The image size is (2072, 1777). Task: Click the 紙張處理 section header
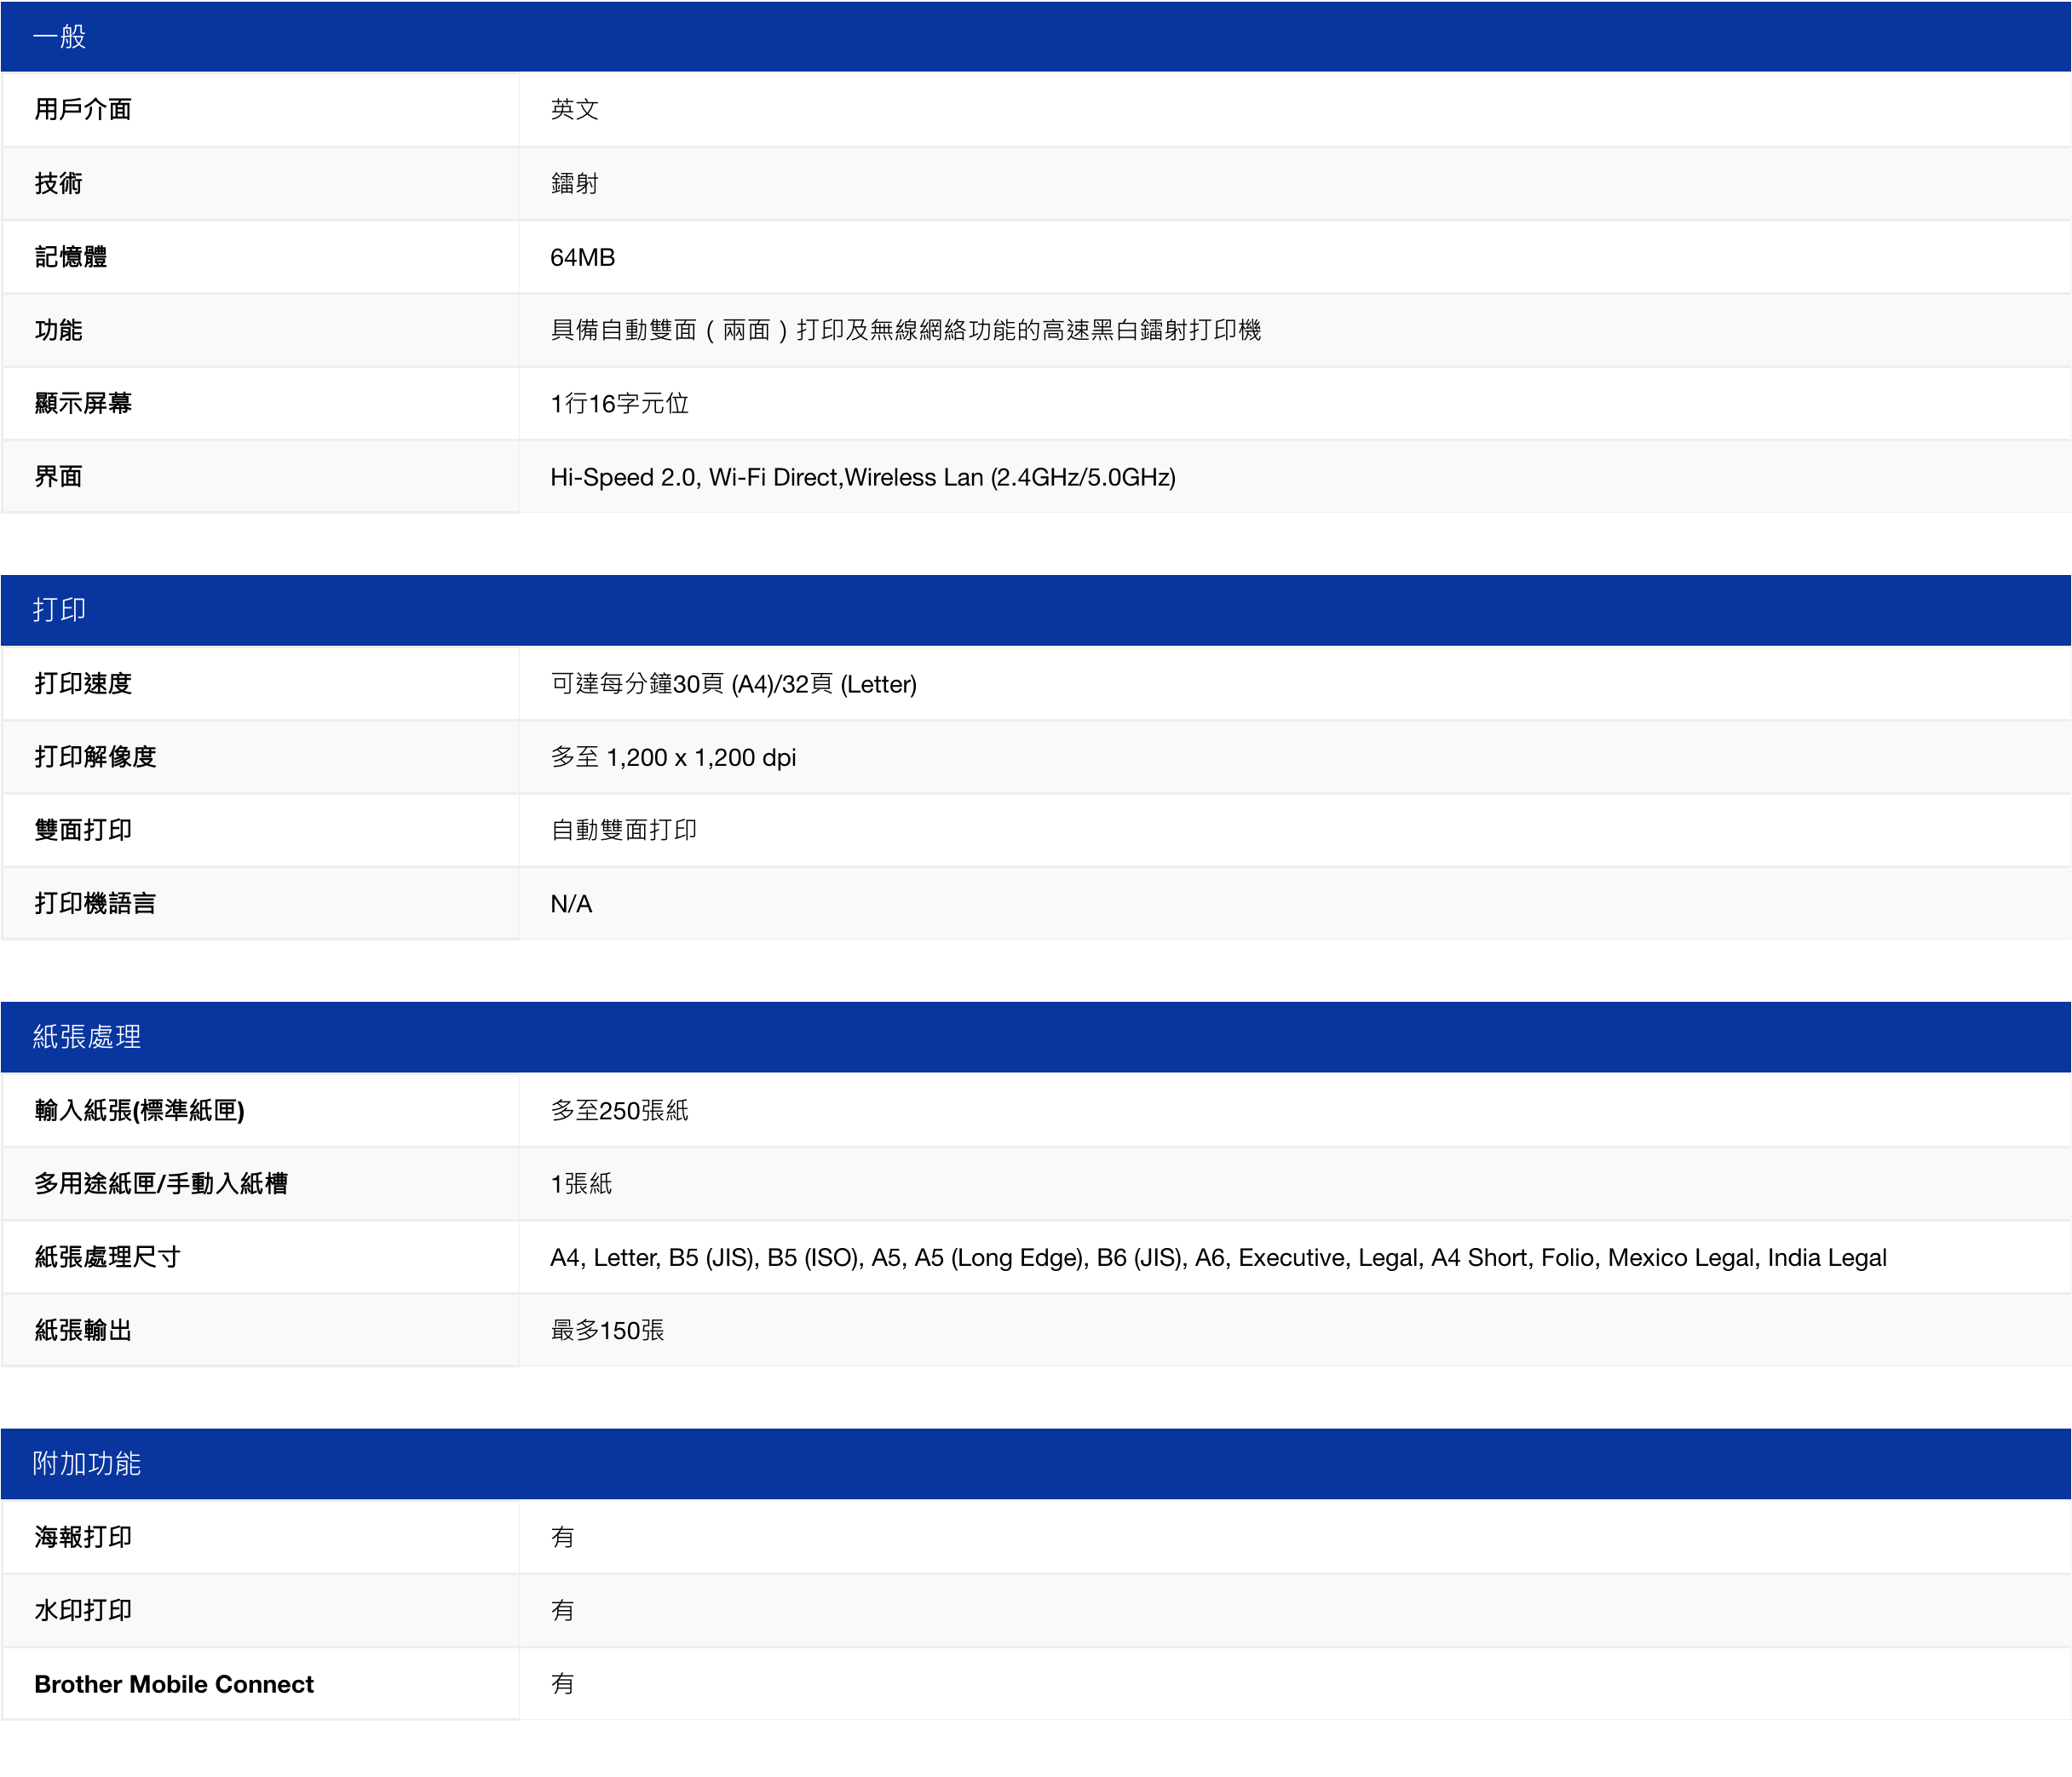click(87, 1037)
